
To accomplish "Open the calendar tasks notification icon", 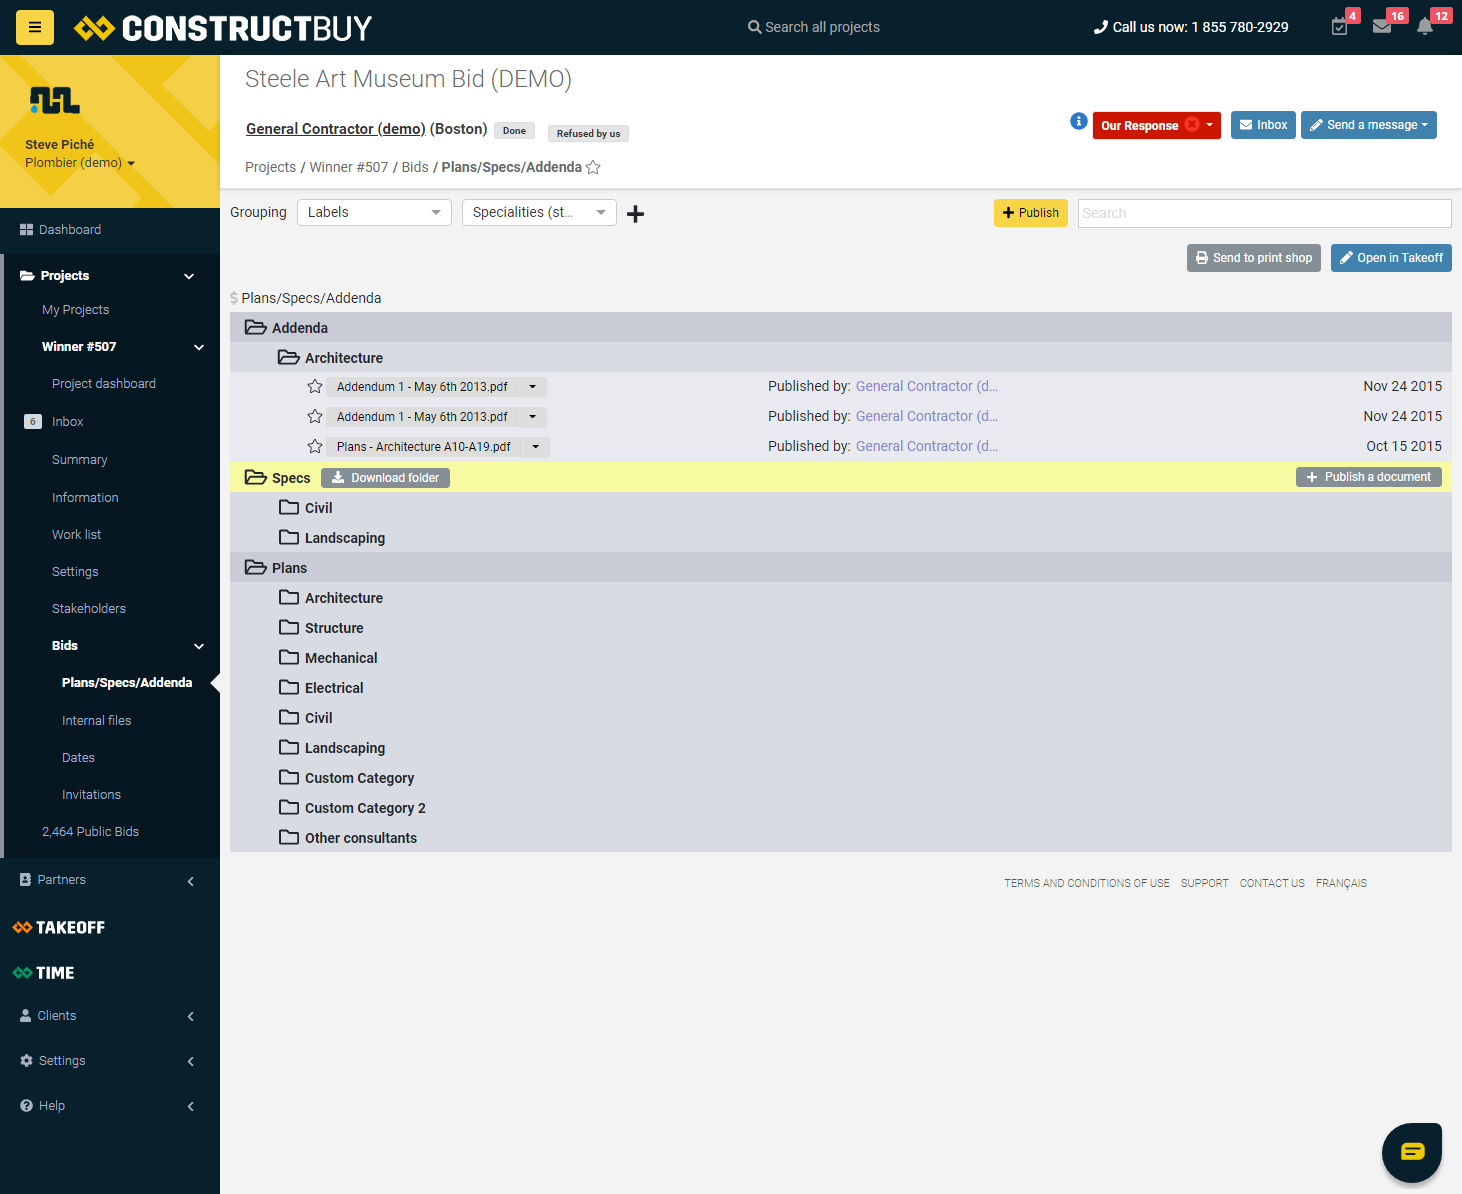I will point(1340,27).
